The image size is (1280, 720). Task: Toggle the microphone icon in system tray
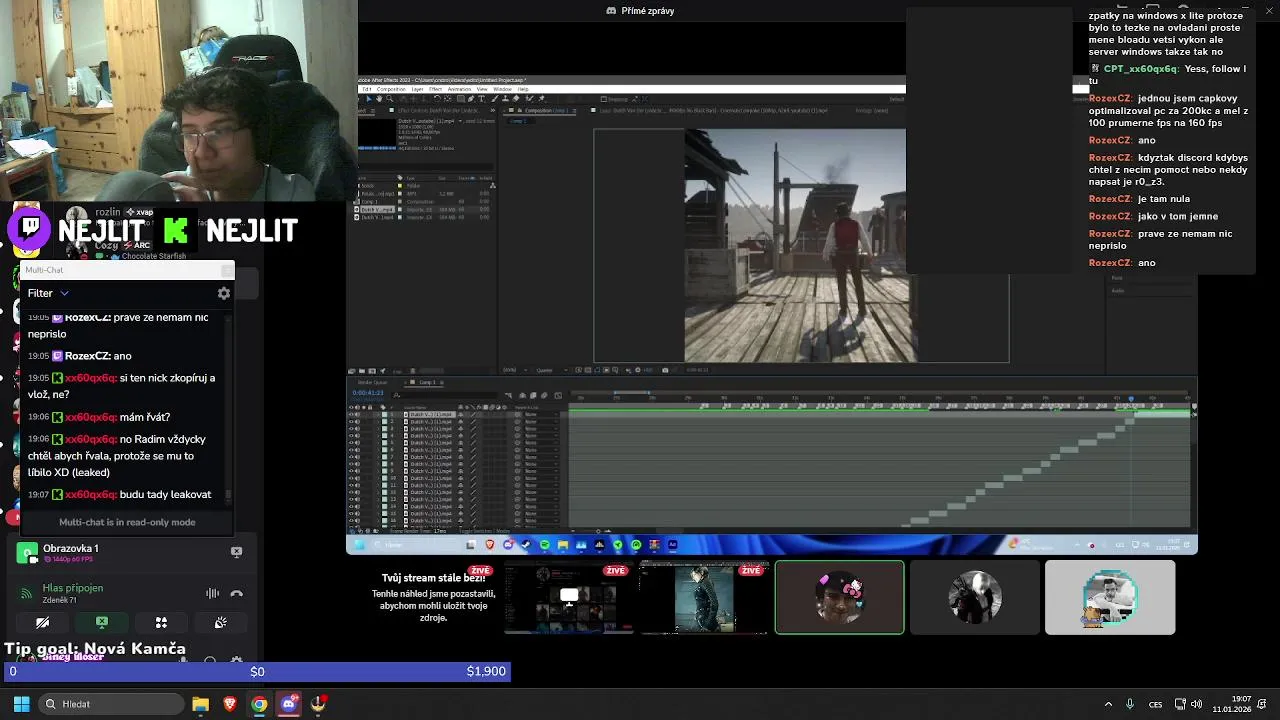coord(1130,704)
